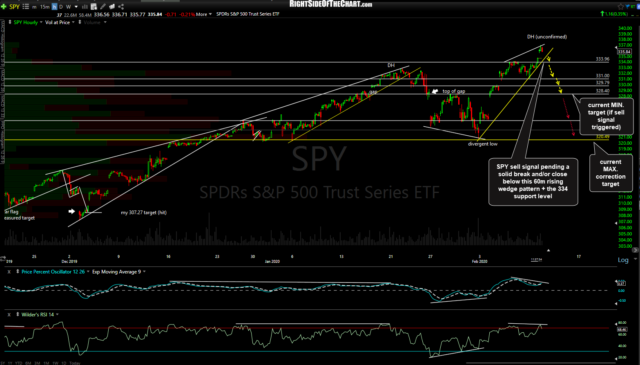Click the SPDRs S&P 500 Trust Series ETF description
Viewport: 640px width, 365px height.
pyautogui.click(x=247, y=14)
